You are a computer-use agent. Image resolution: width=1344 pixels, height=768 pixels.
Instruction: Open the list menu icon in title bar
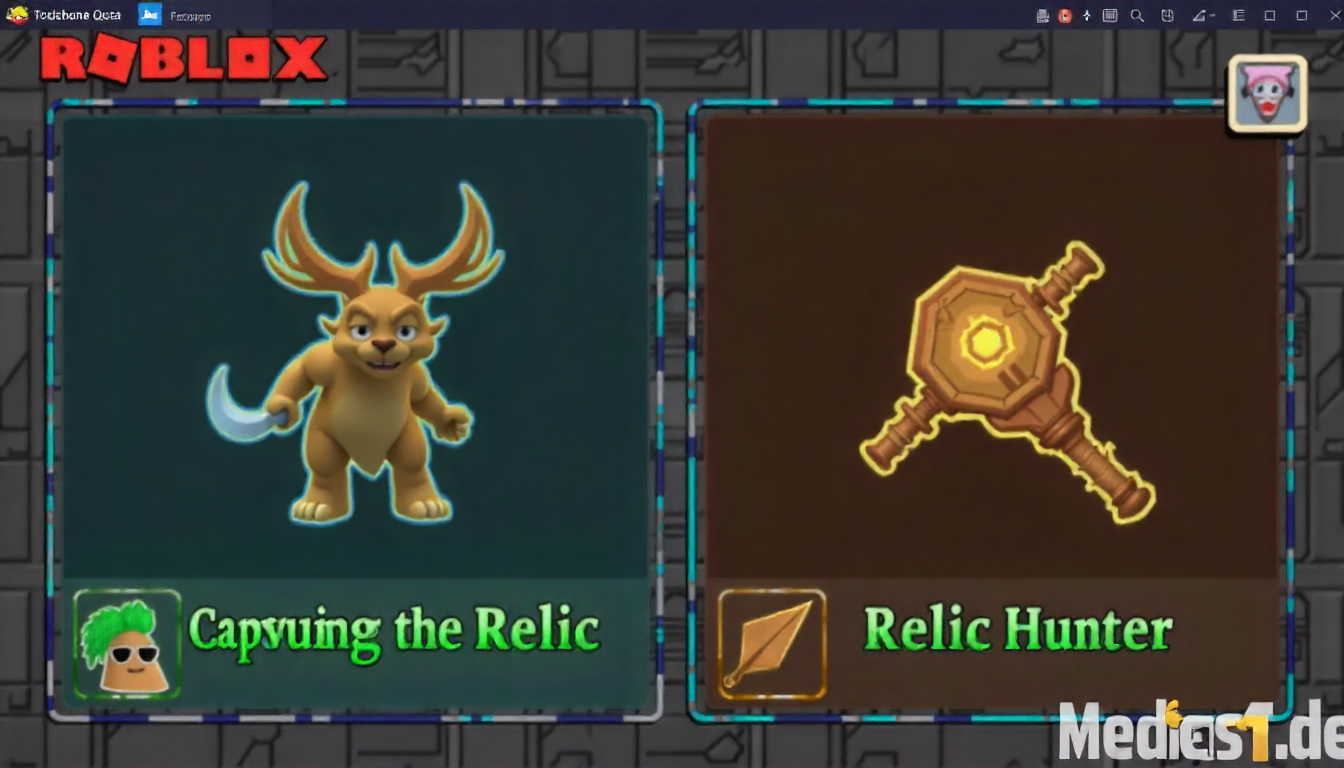1238,15
